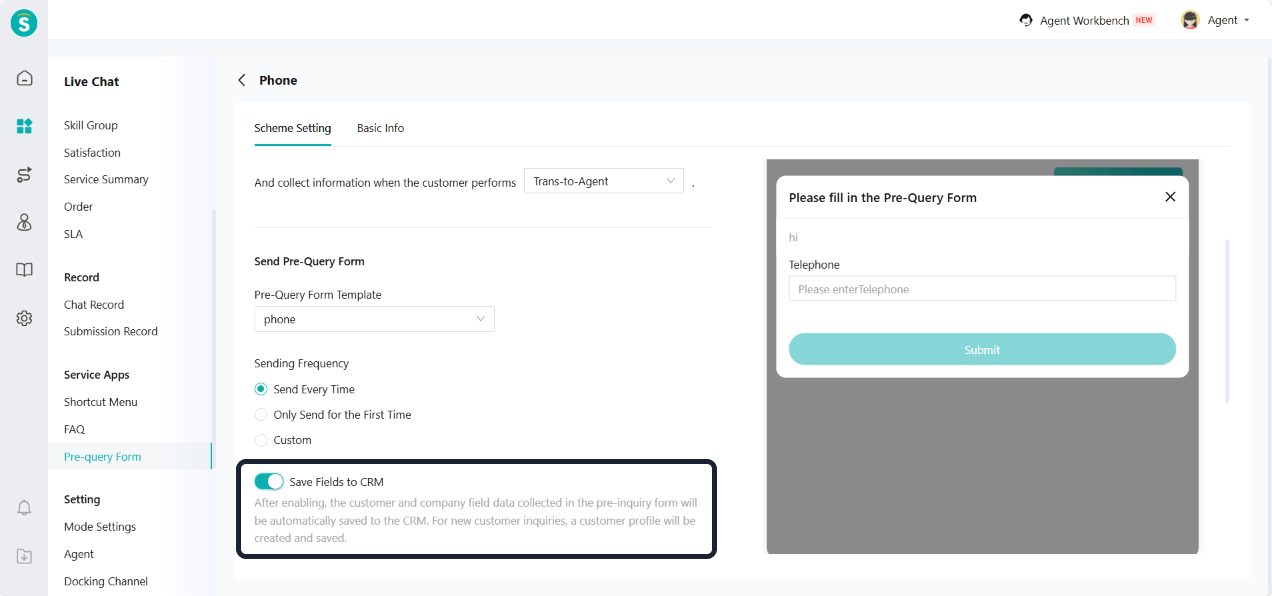The height and width of the screenshot is (596, 1272).
Task: Select Send Every Time radio option
Action: point(261,389)
